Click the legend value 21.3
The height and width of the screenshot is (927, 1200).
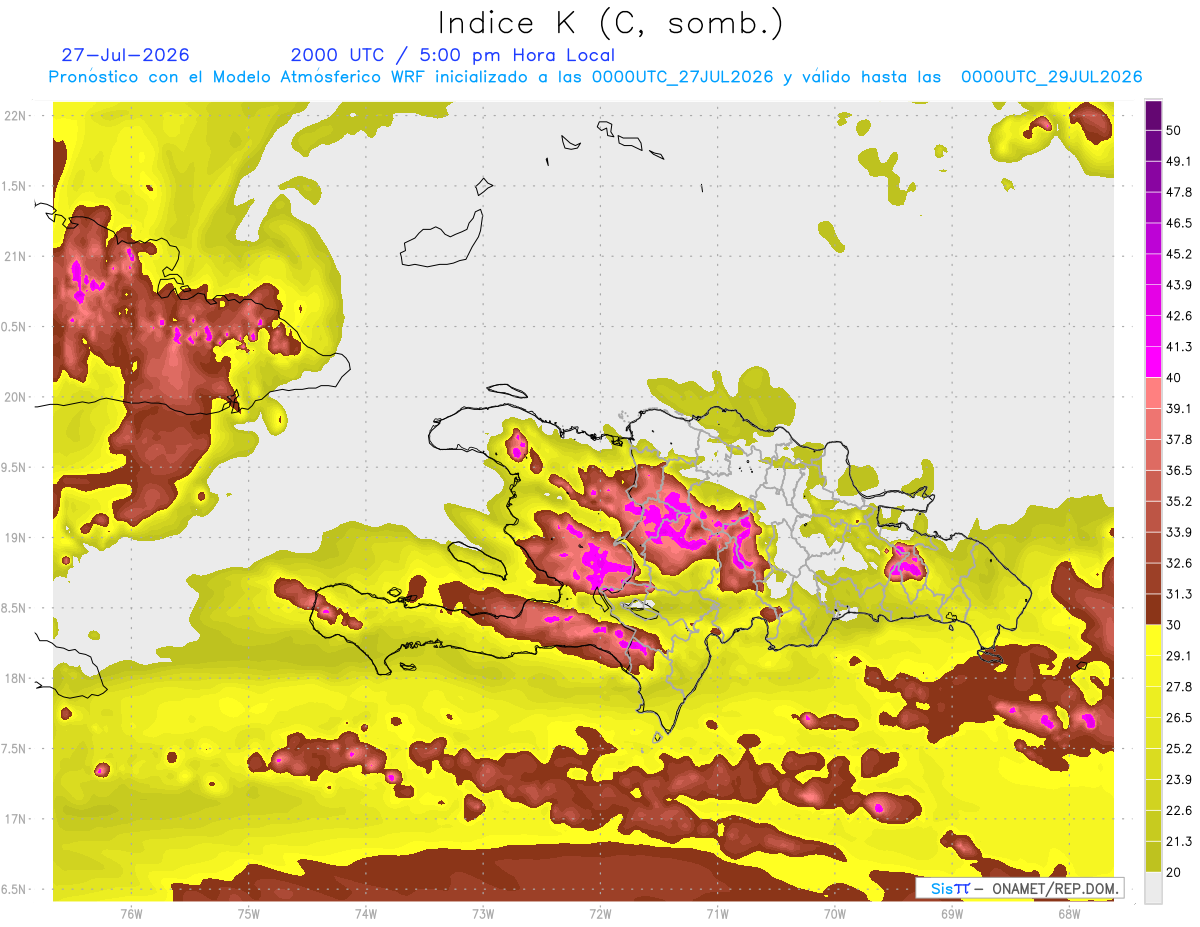coord(1179,843)
